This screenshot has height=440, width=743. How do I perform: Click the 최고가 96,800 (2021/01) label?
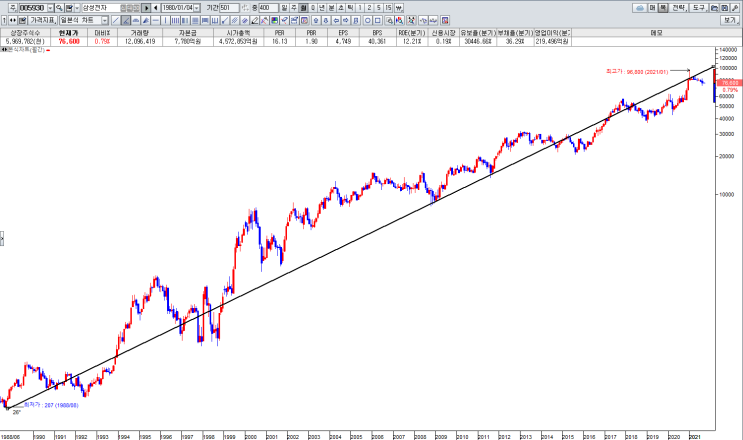[x=637, y=72]
